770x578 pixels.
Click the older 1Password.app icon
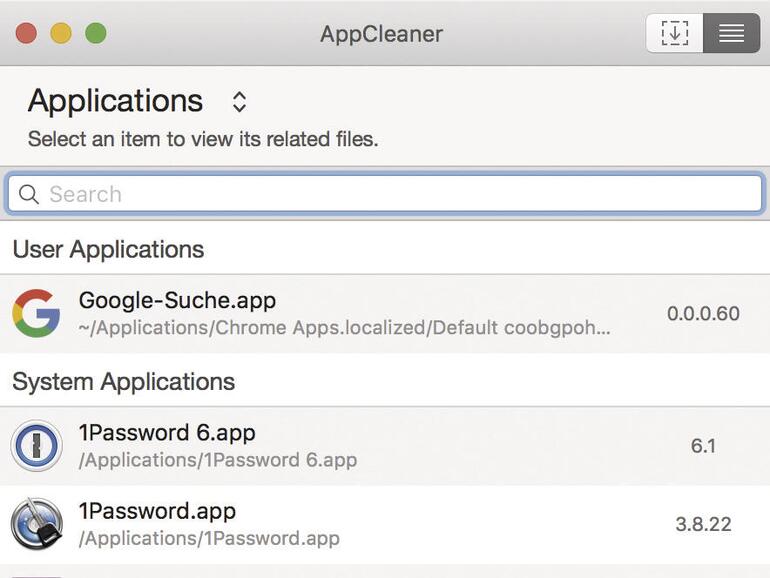[36, 524]
